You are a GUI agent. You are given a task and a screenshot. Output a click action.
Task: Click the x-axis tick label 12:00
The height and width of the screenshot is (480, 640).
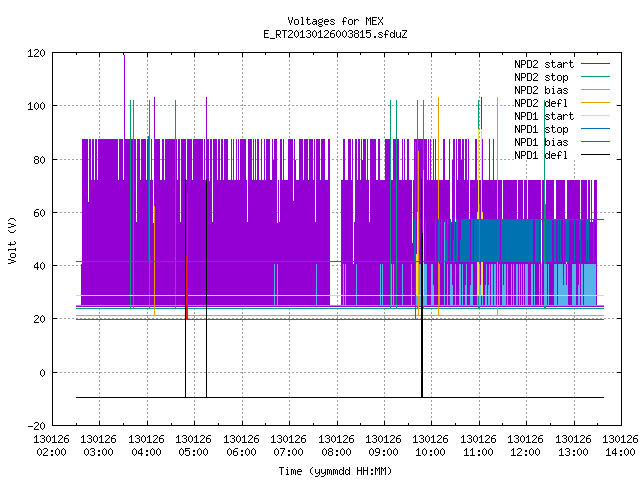click(x=525, y=453)
